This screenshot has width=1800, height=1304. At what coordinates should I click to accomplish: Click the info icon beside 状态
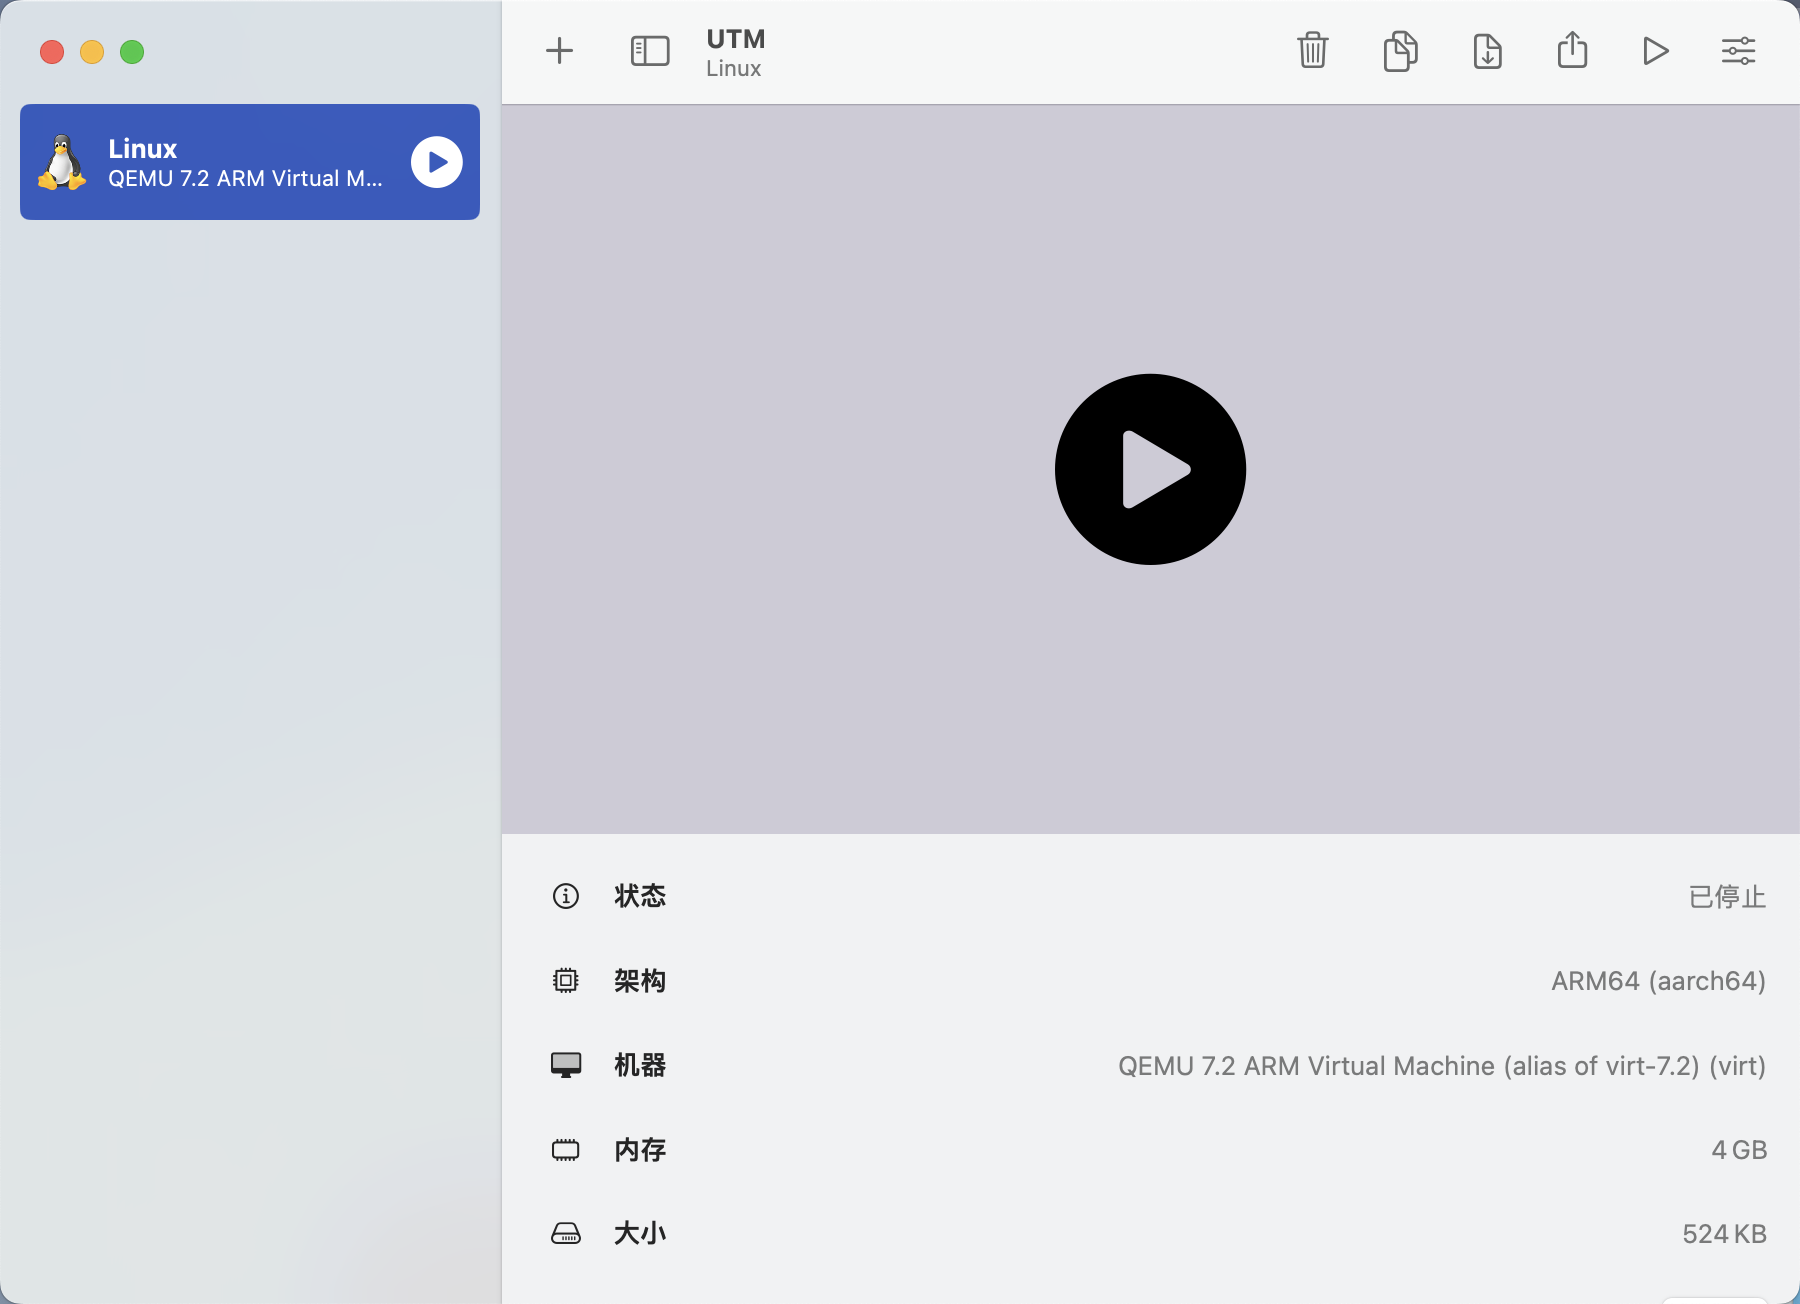(x=566, y=896)
